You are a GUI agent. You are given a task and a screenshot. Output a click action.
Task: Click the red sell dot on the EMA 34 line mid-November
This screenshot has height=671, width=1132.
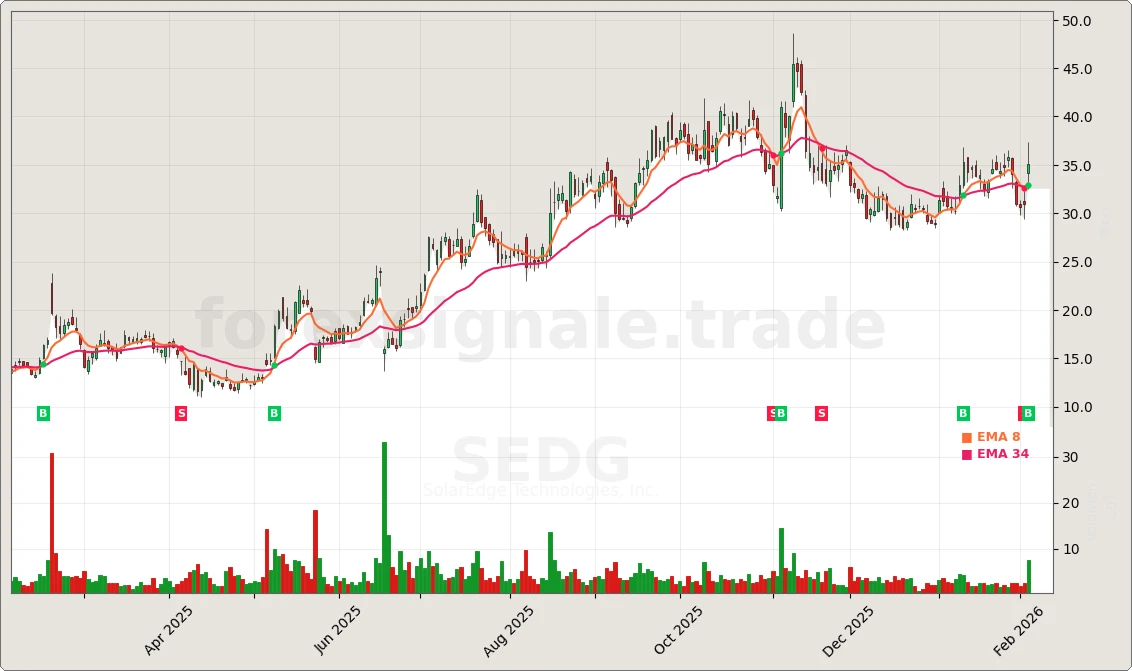(821, 148)
